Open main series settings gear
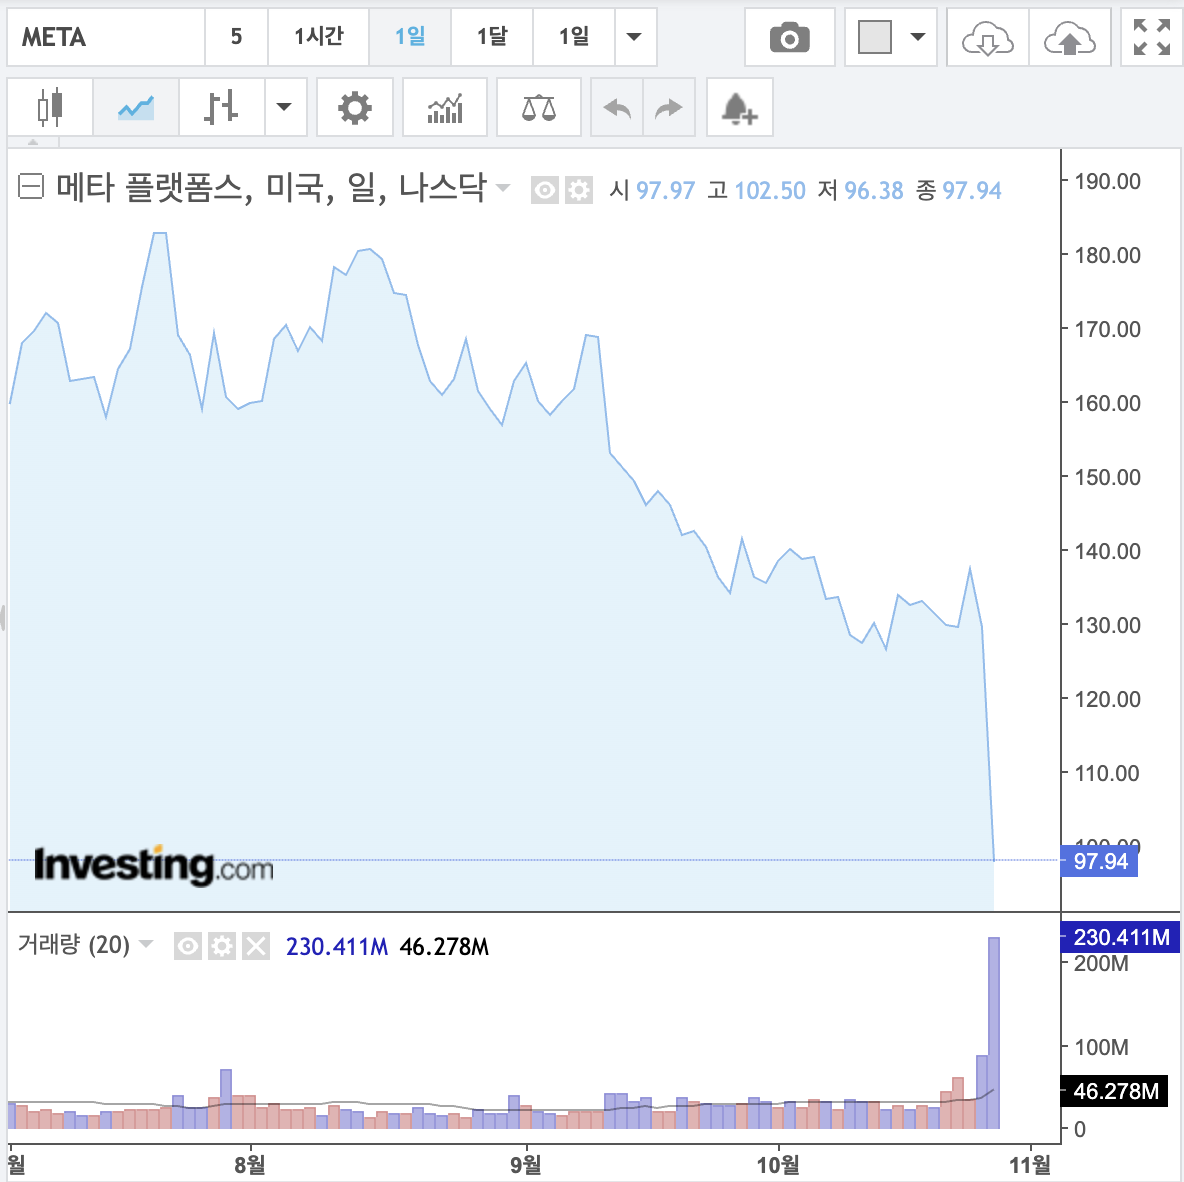Screen dimensions: 1184x1182 [579, 190]
